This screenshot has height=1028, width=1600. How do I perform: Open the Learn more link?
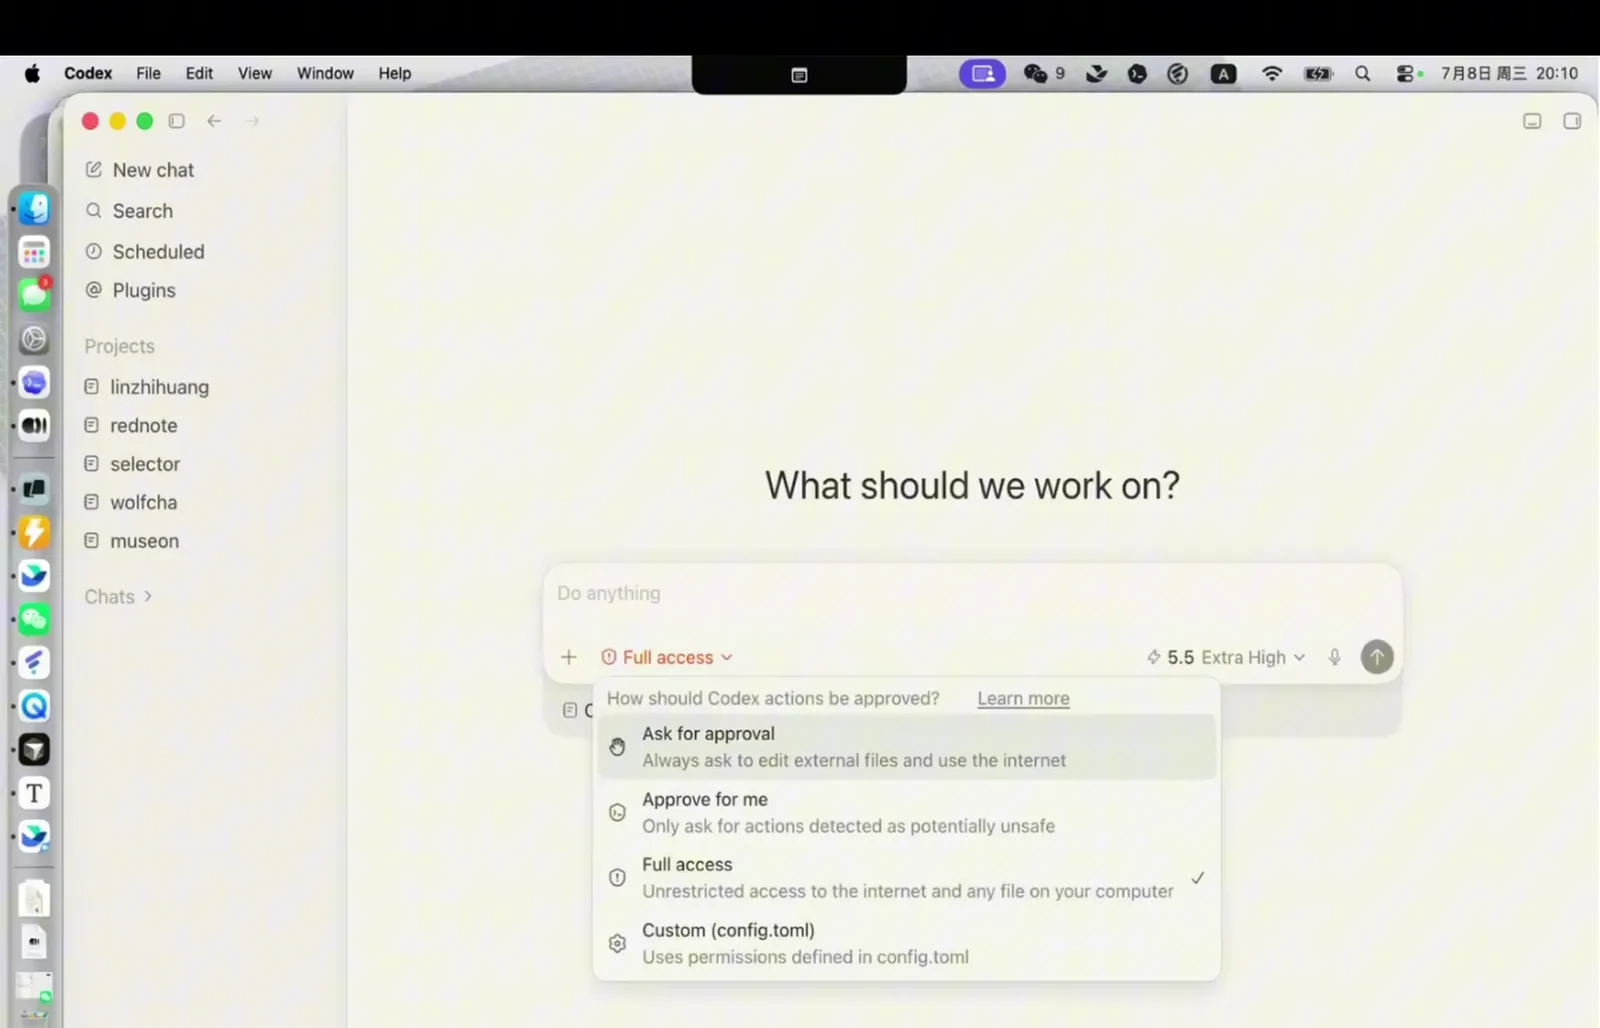point(1023,698)
